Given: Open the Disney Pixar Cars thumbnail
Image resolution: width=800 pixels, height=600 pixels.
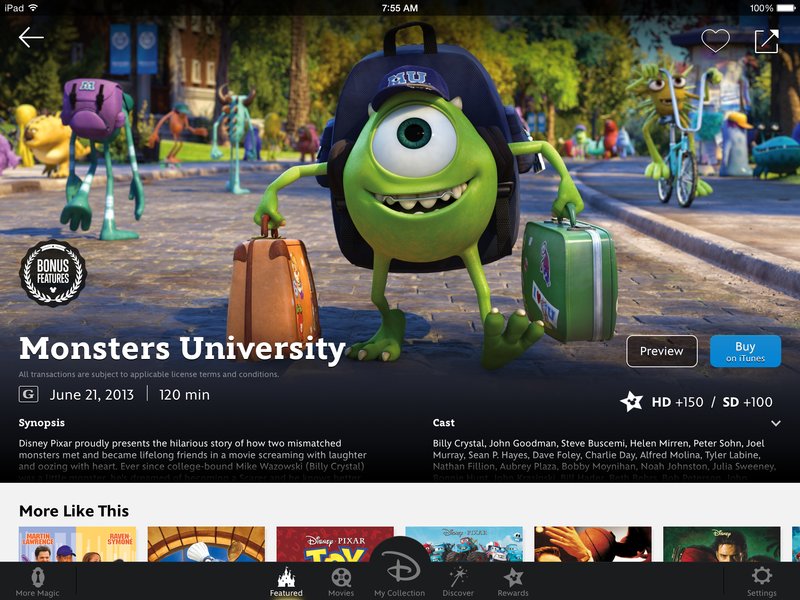Looking at the screenshot, I should [x=464, y=544].
